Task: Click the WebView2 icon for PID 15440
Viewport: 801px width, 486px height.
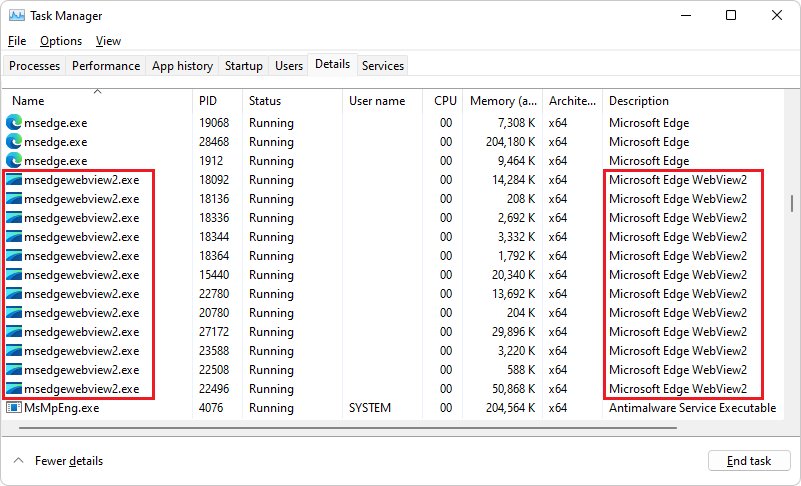Action: [x=14, y=275]
